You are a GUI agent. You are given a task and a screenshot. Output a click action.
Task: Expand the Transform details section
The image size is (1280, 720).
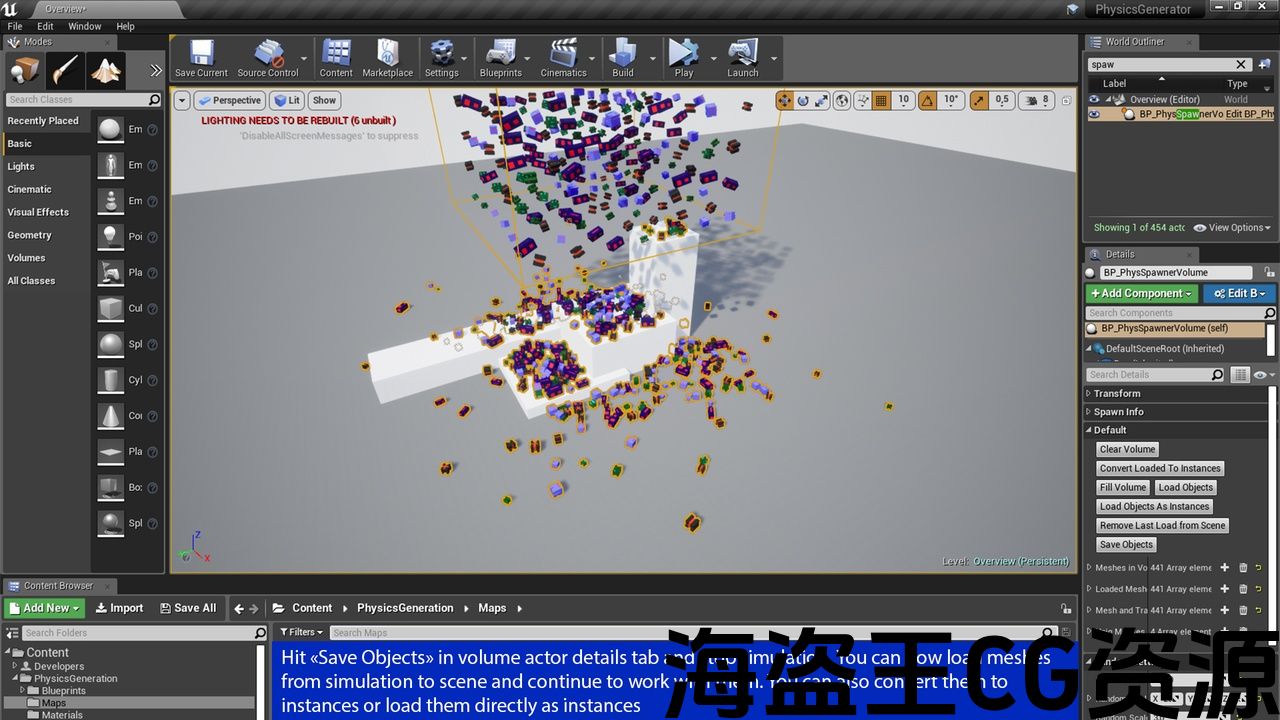click(1117, 393)
